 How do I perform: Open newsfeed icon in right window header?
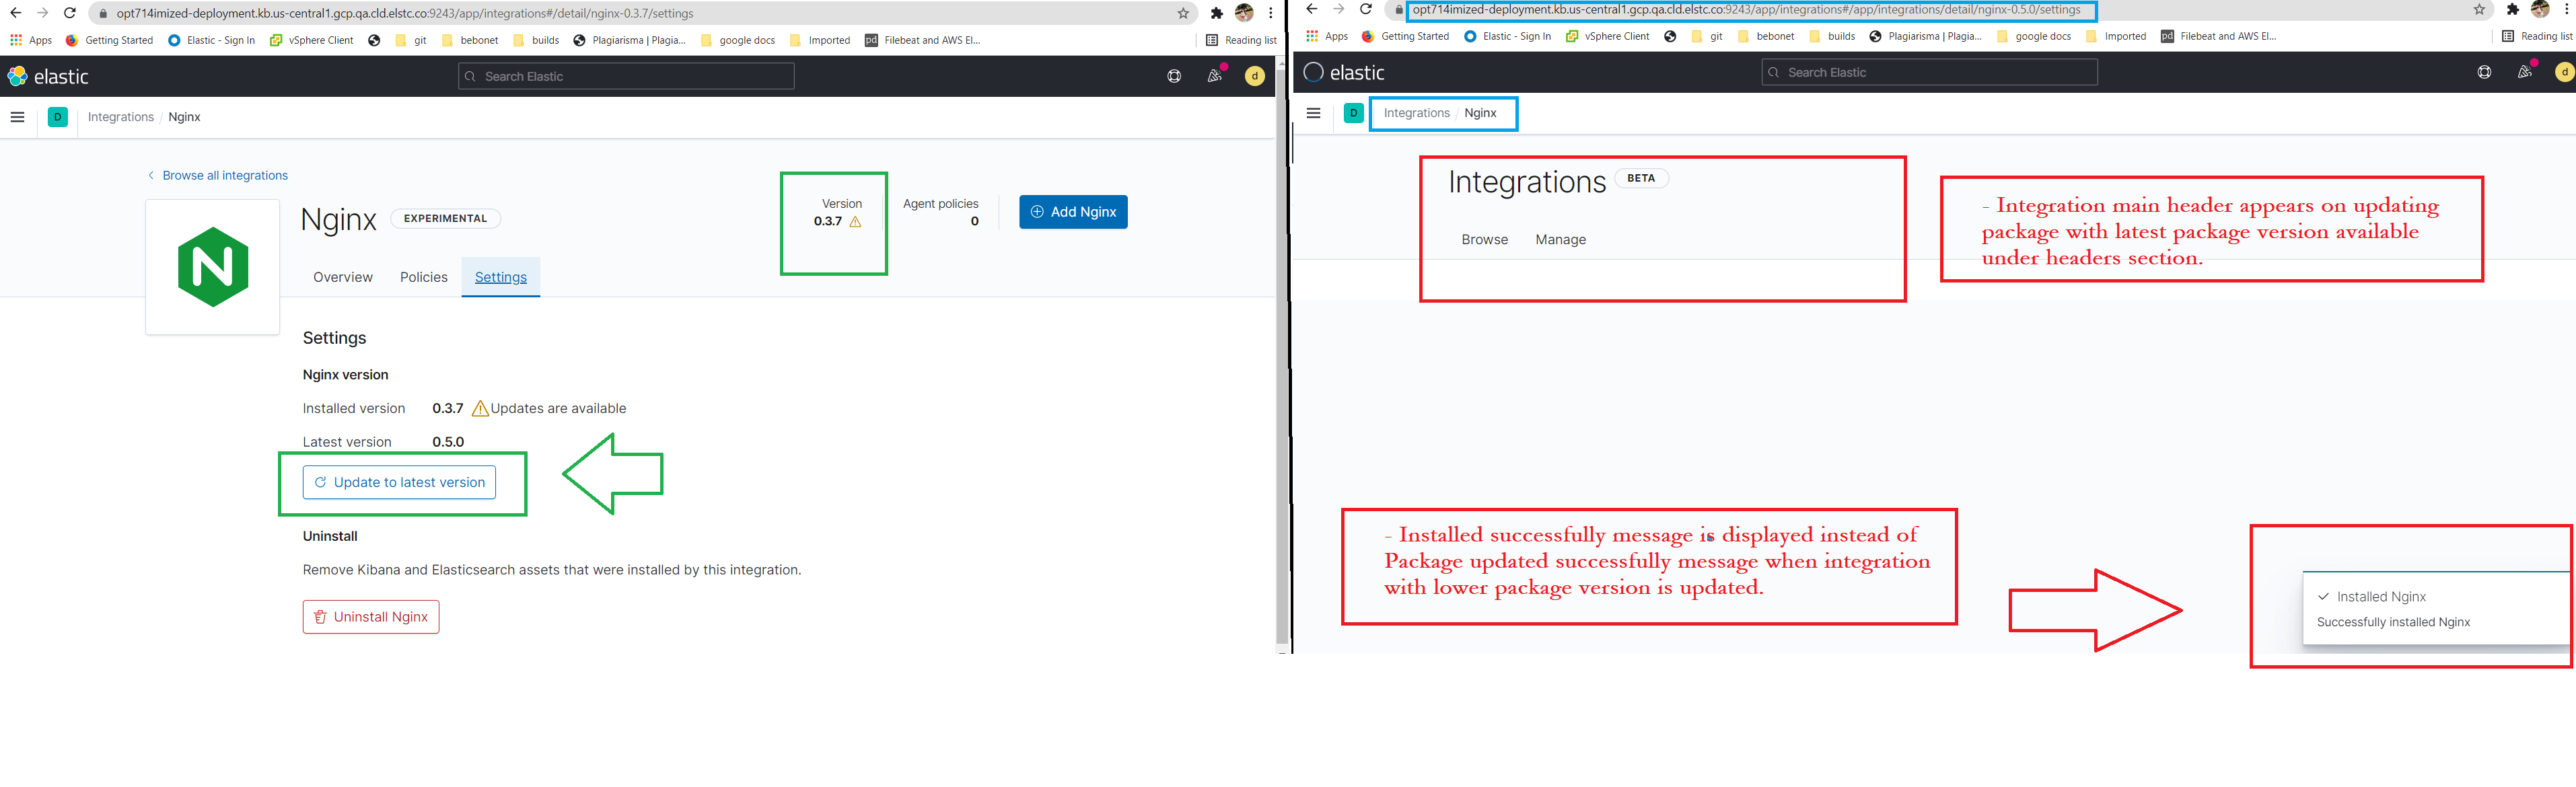coord(2524,72)
